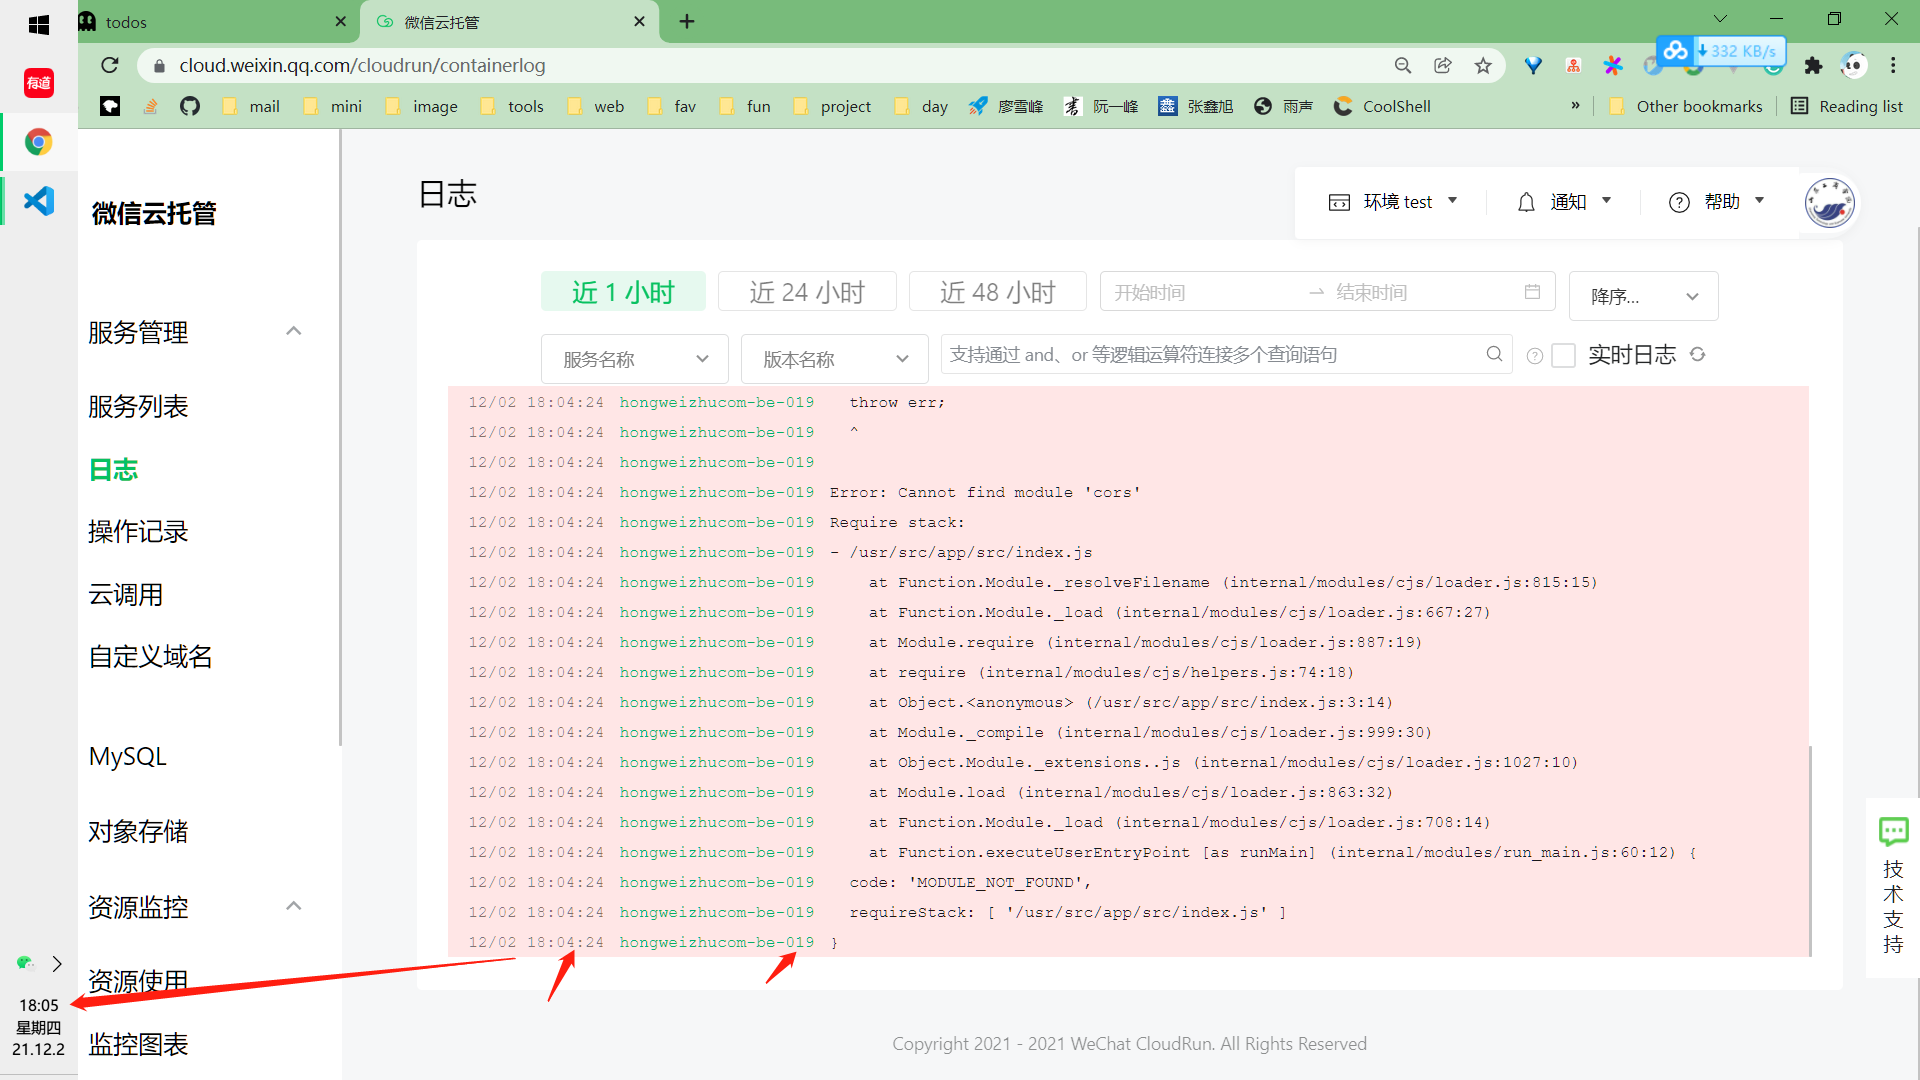Bookmark the page with the star icon
This screenshot has height=1080, width=1920.
click(1483, 66)
